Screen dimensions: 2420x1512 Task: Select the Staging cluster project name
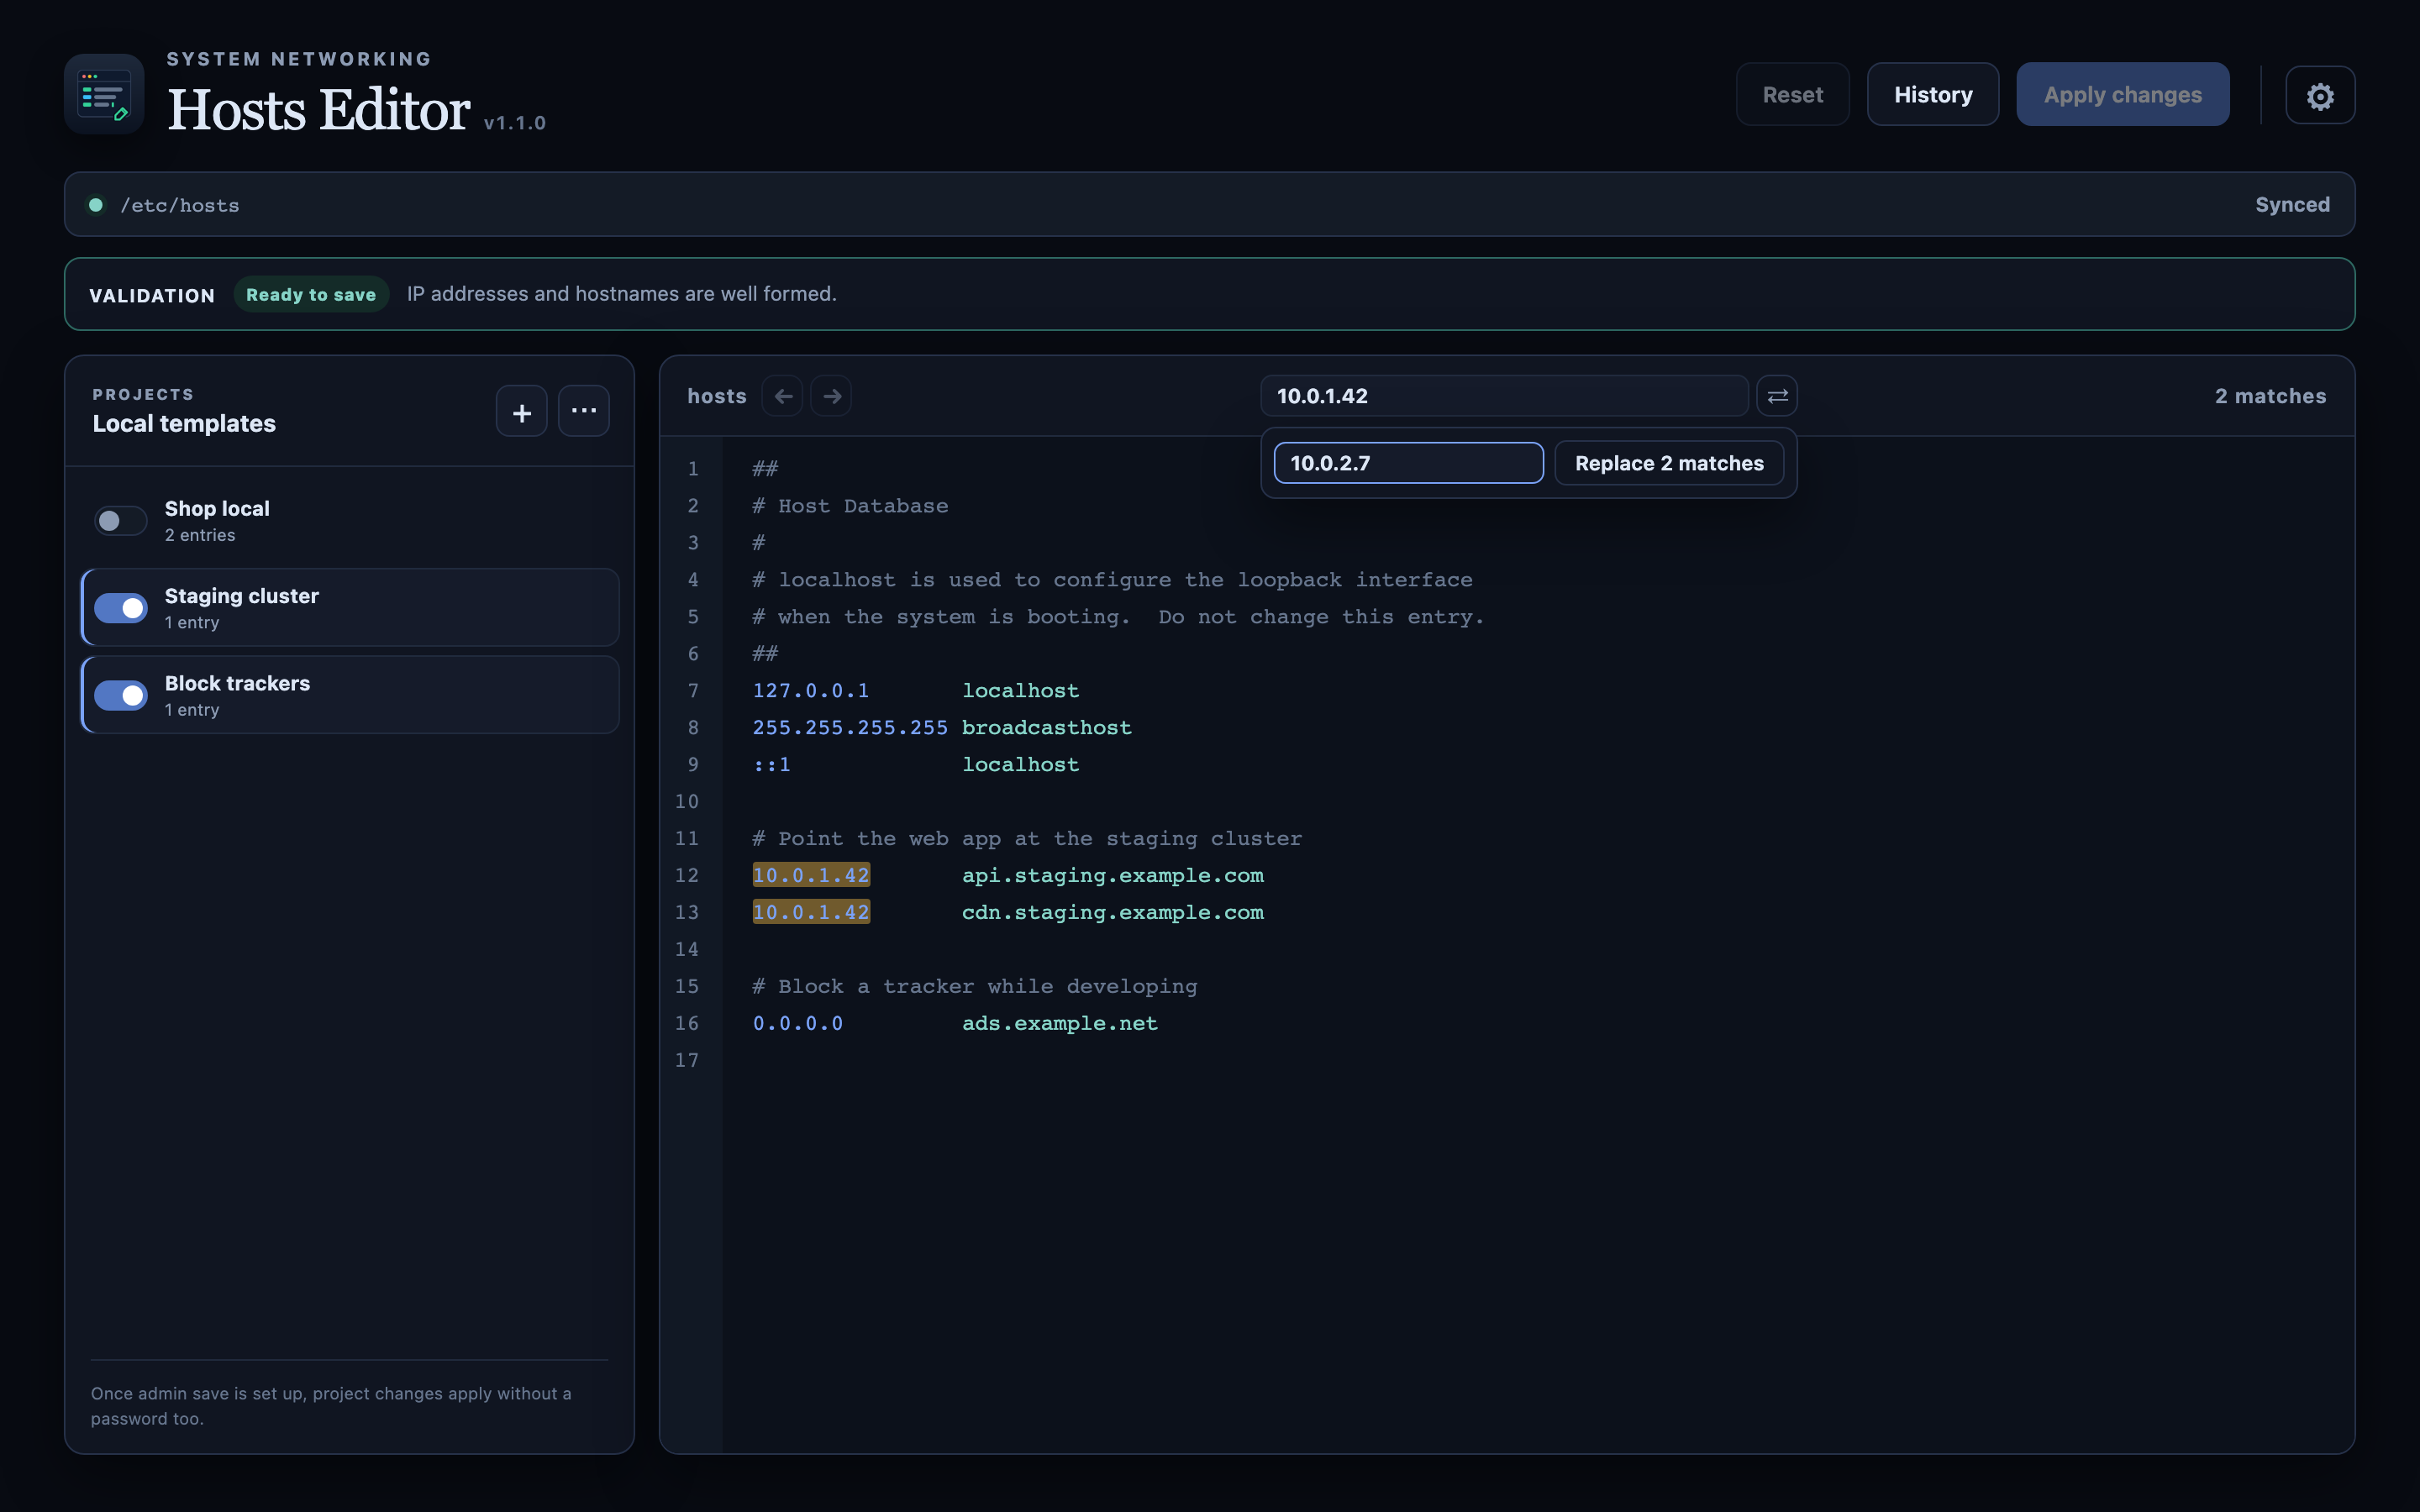(x=242, y=596)
